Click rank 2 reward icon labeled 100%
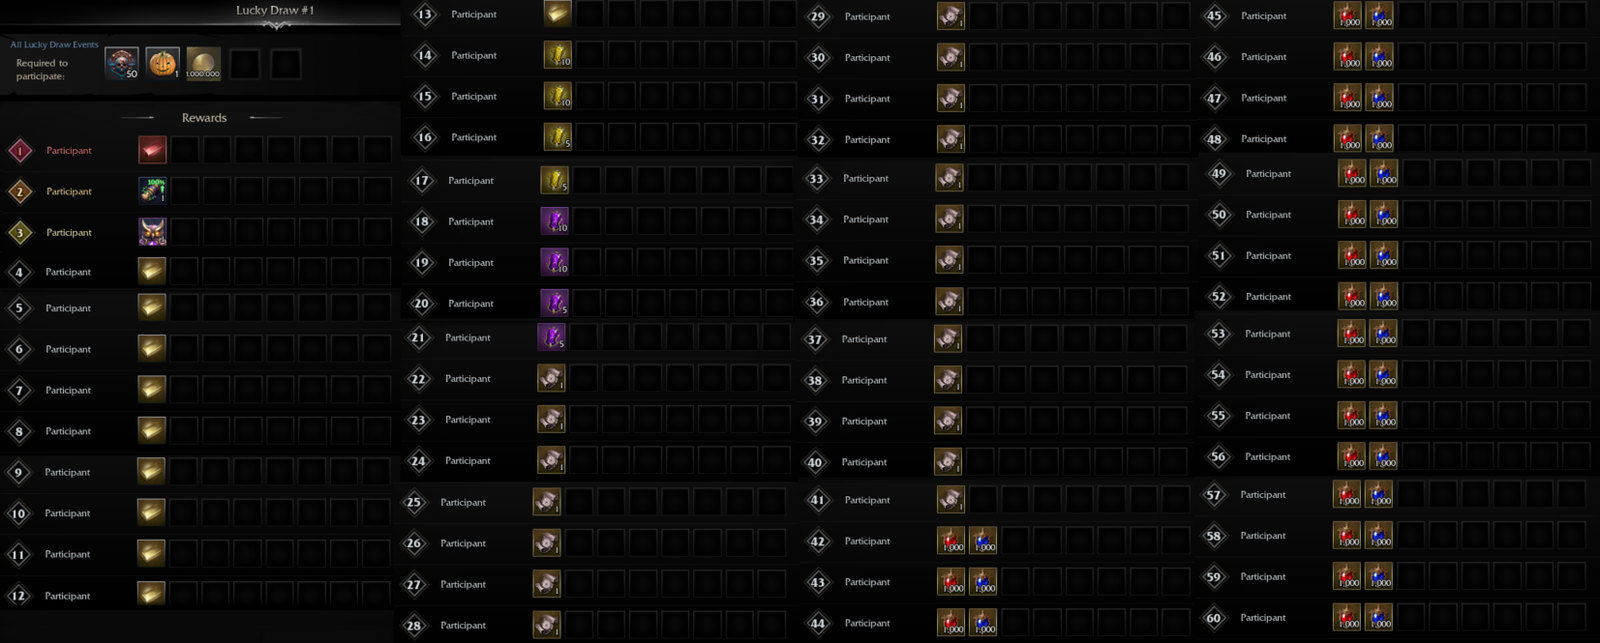The height and width of the screenshot is (643, 1600). point(152,191)
